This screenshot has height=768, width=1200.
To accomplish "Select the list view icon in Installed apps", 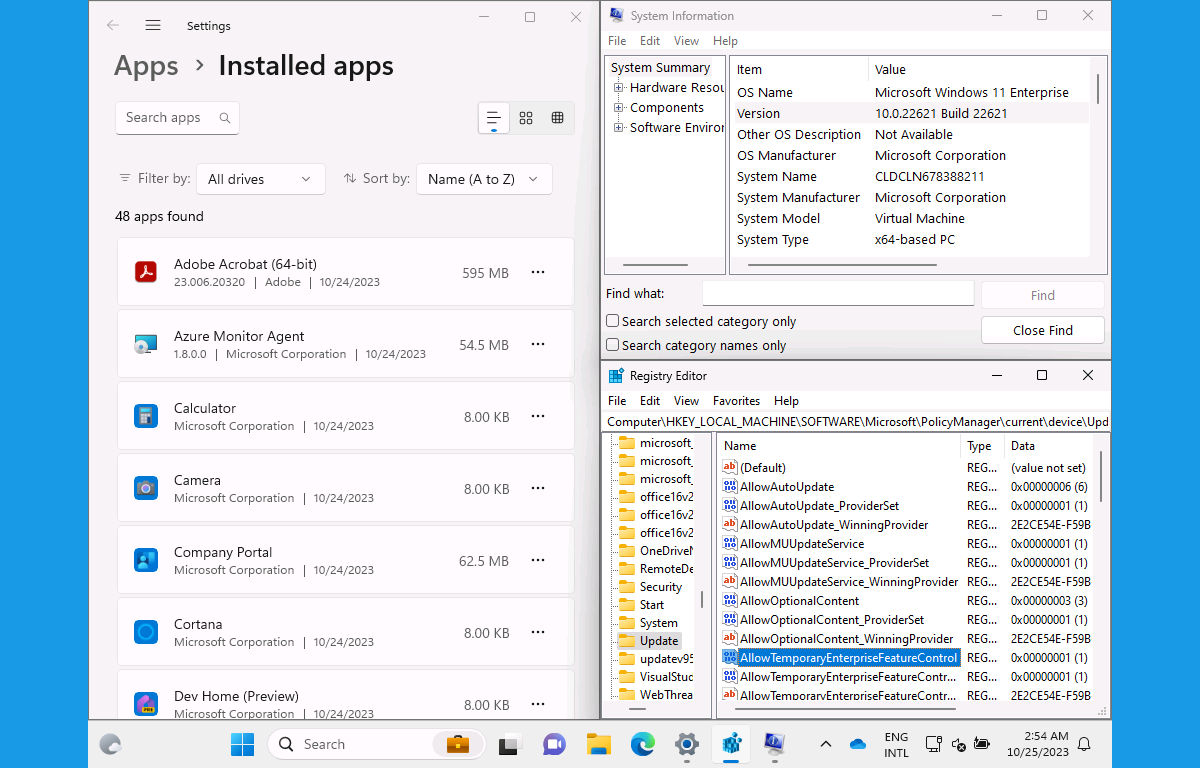I will (x=493, y=117).
